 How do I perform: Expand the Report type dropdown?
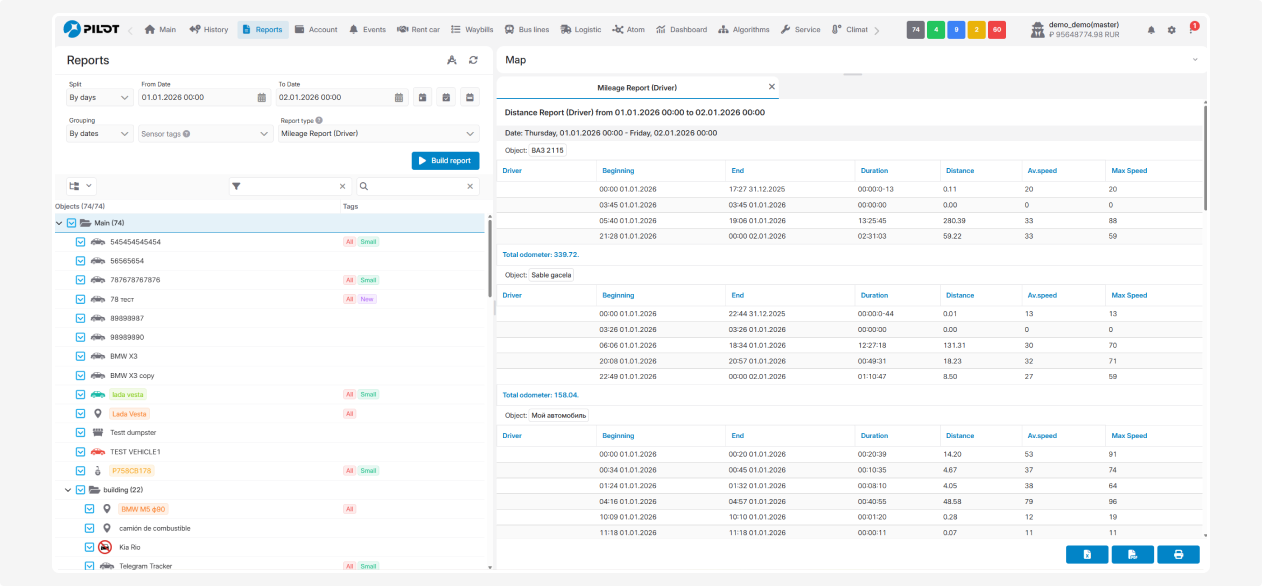379,133
